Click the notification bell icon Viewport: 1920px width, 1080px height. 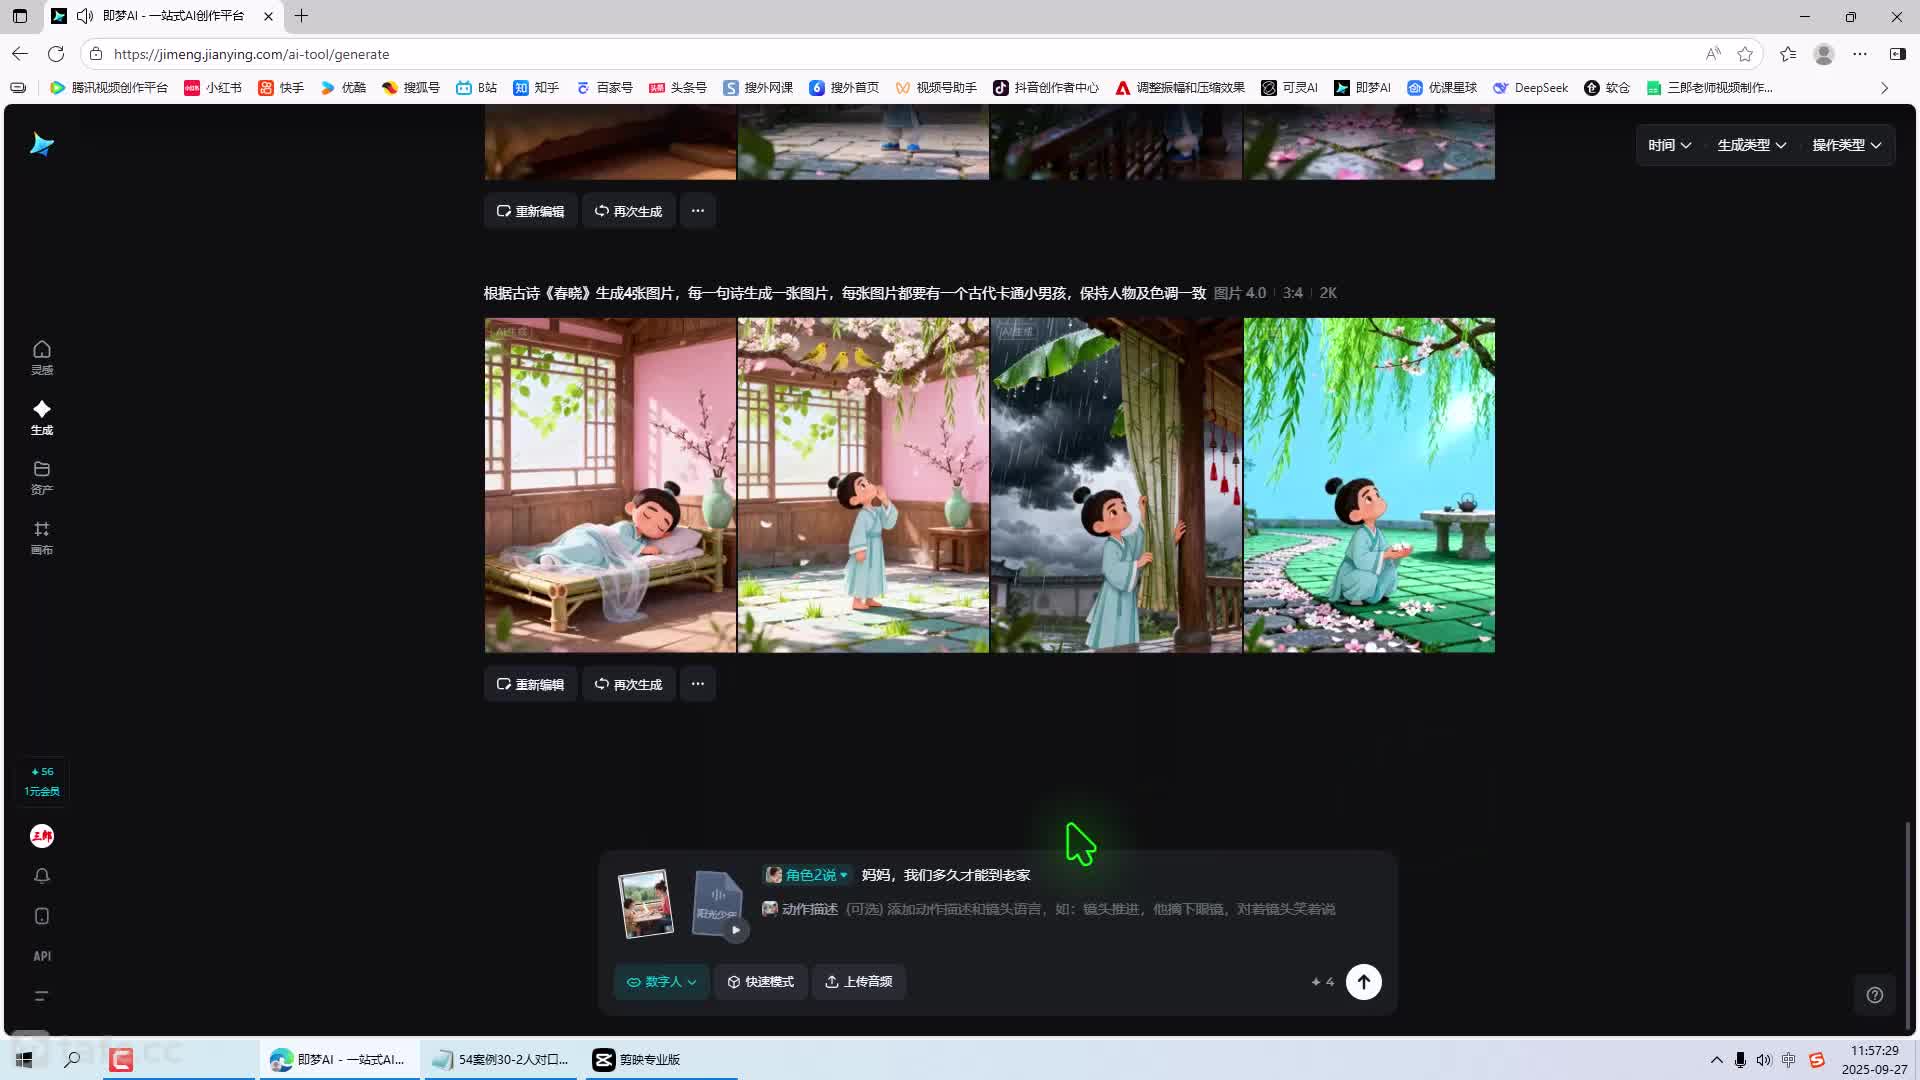(x=41, y=876)
